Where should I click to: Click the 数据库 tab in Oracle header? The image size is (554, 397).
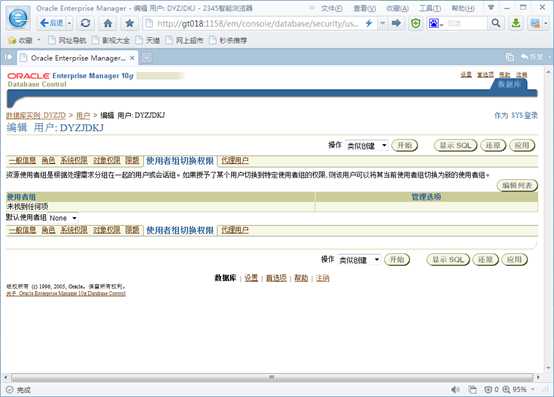click(x=509, y=84)
